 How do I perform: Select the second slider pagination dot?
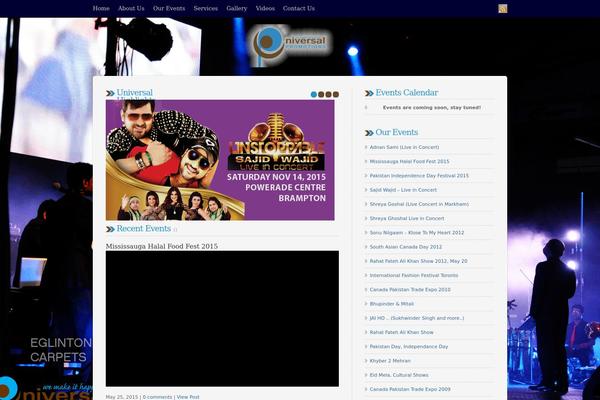(x=321, y=94)
